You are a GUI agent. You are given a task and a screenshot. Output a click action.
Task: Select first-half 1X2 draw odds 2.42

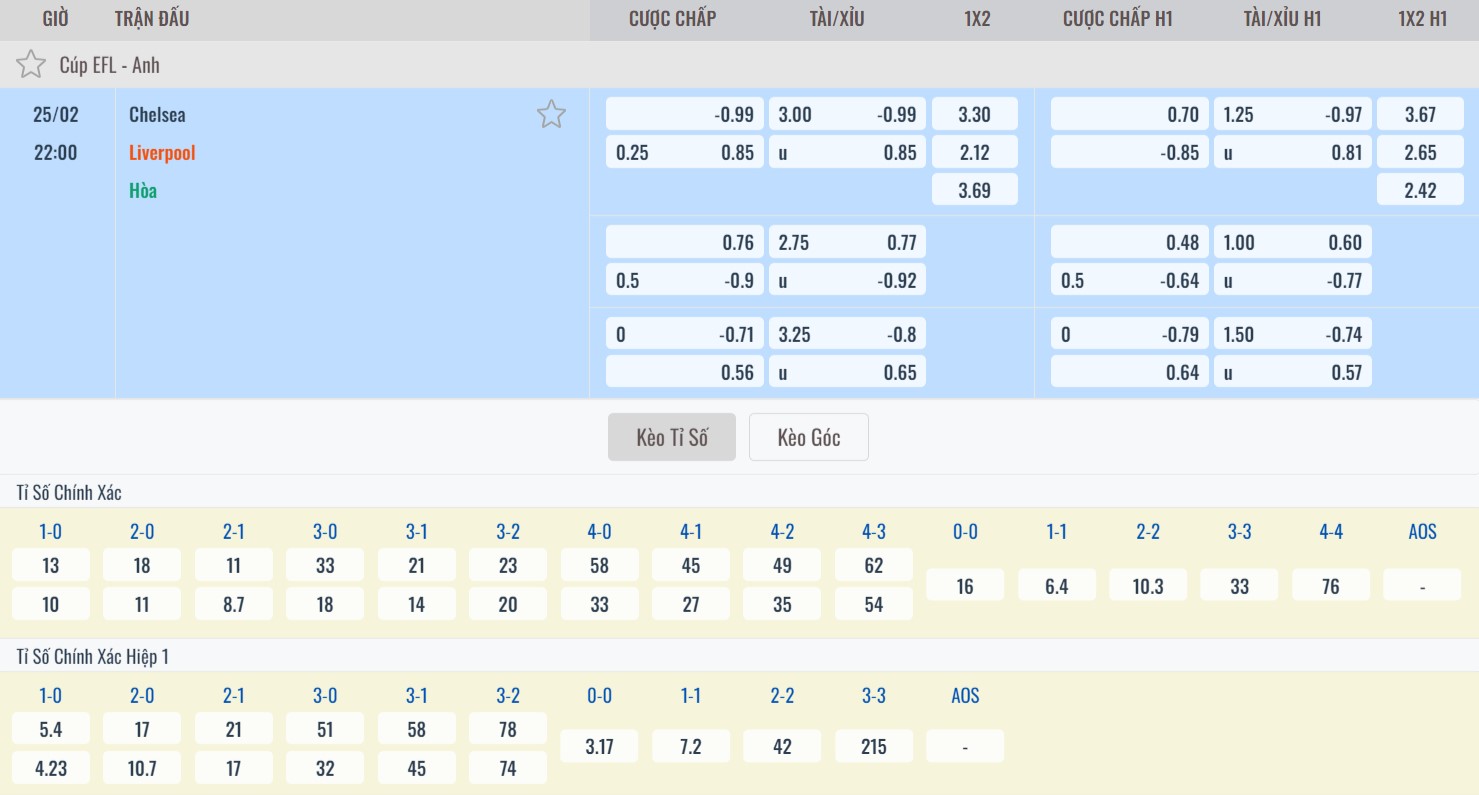pyautogui.click(x=1419, y=190)
